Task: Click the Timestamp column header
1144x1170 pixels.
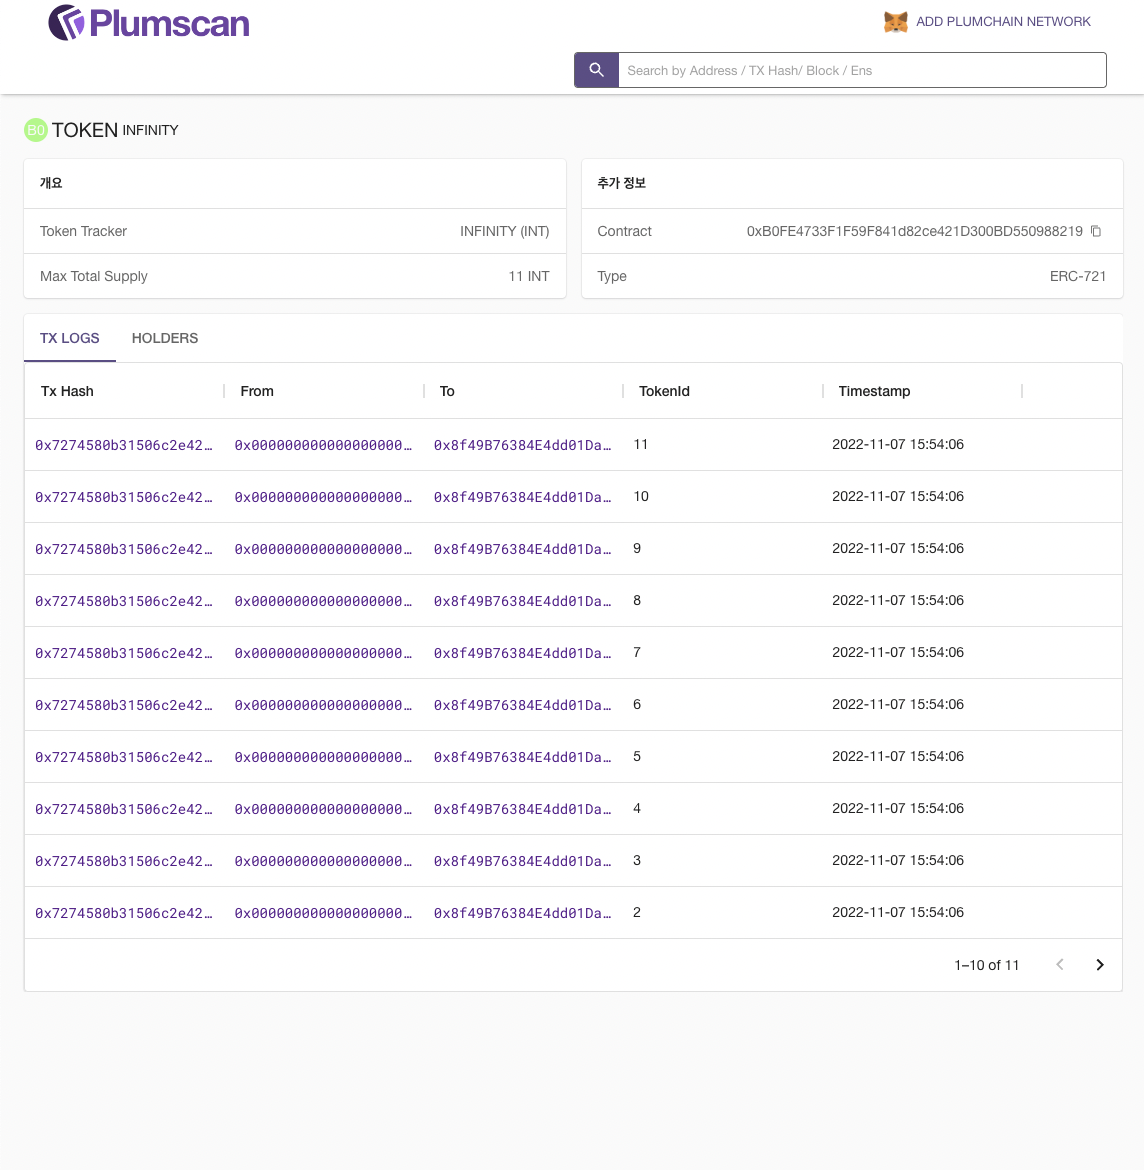Action: (x=874, y=391)
